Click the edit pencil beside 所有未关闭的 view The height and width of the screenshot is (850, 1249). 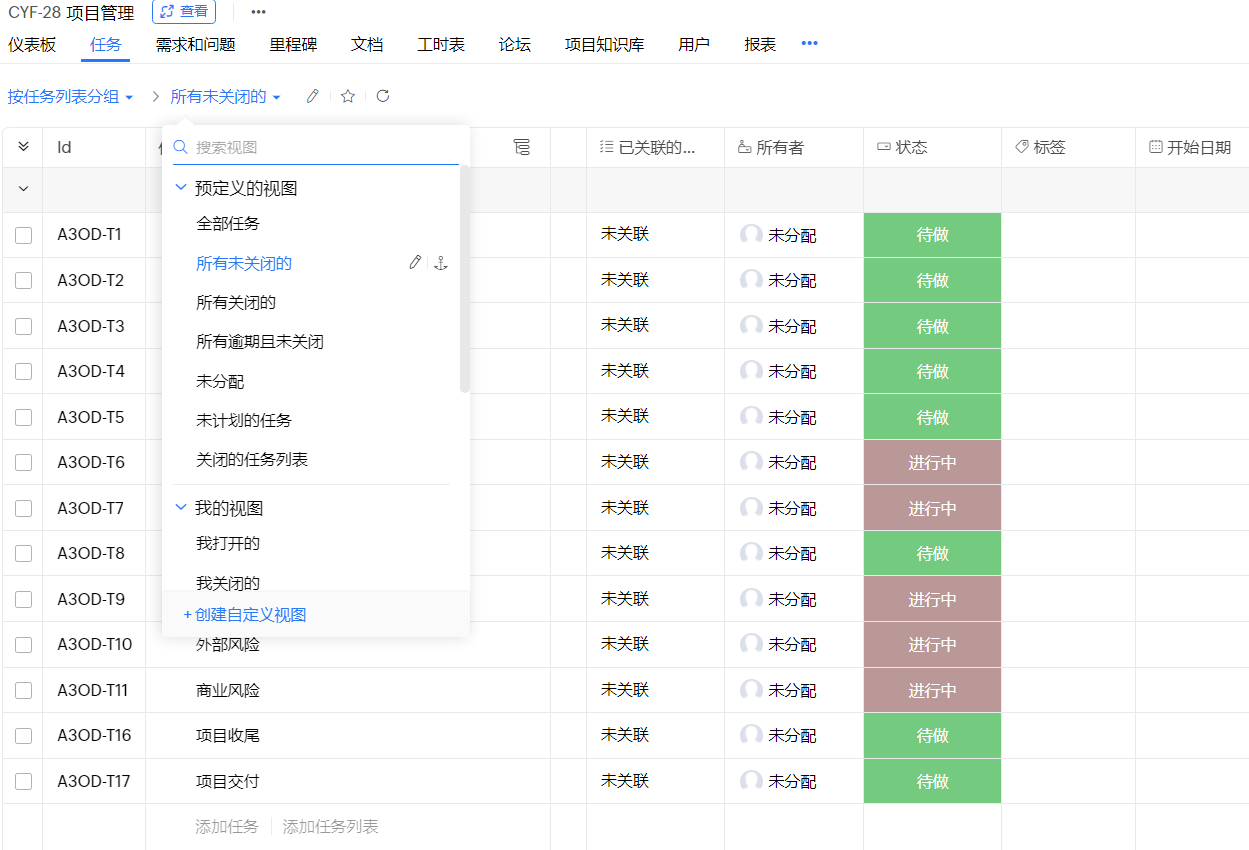414,261
